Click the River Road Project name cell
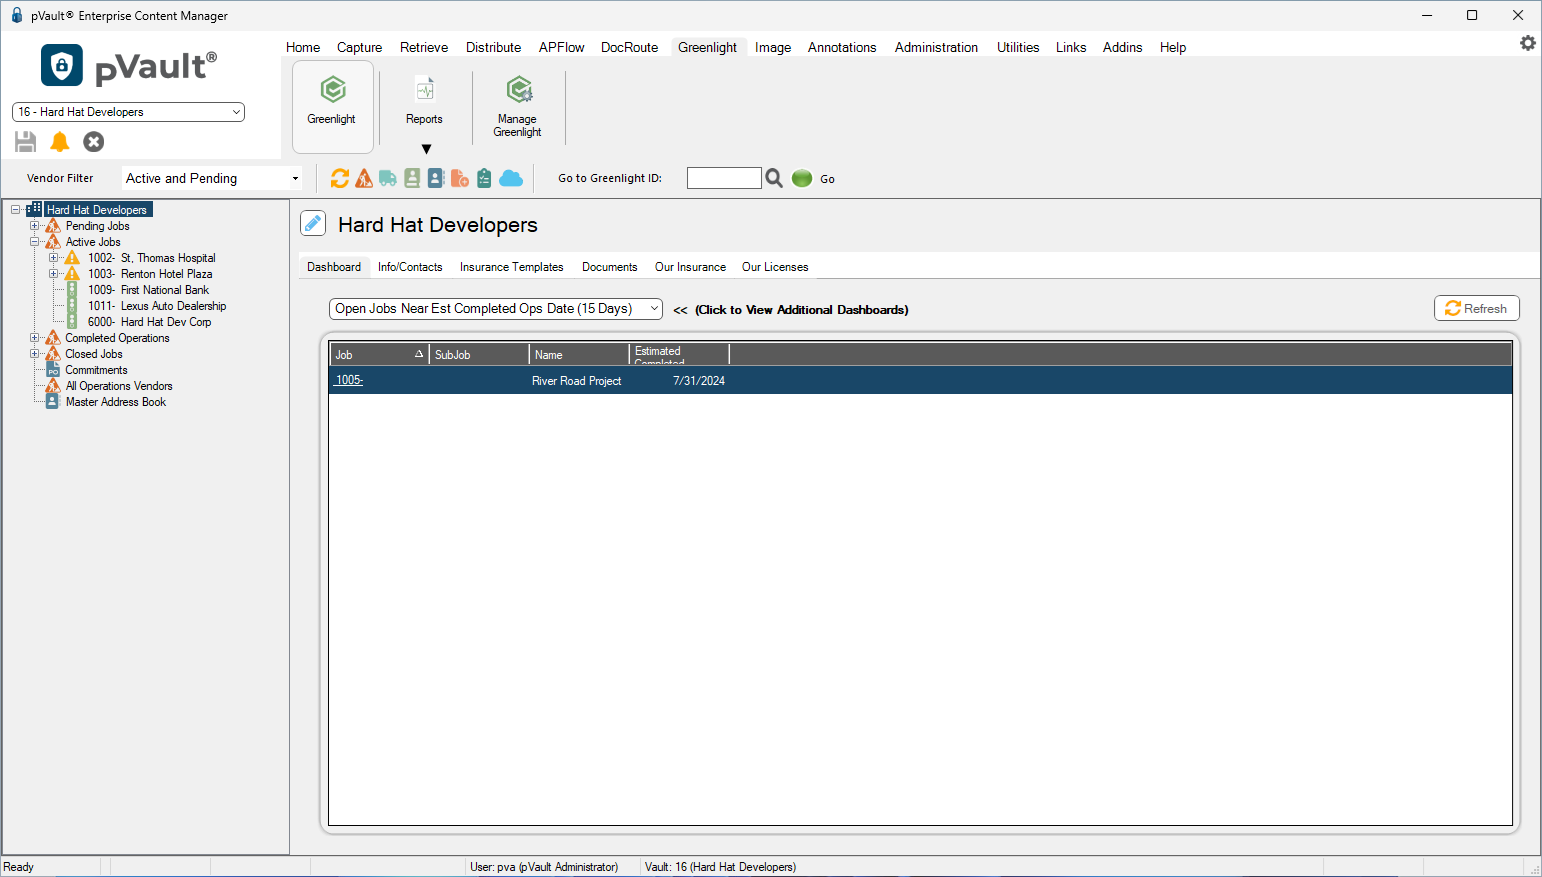The image size is (1542, 877). pos(577,381)
